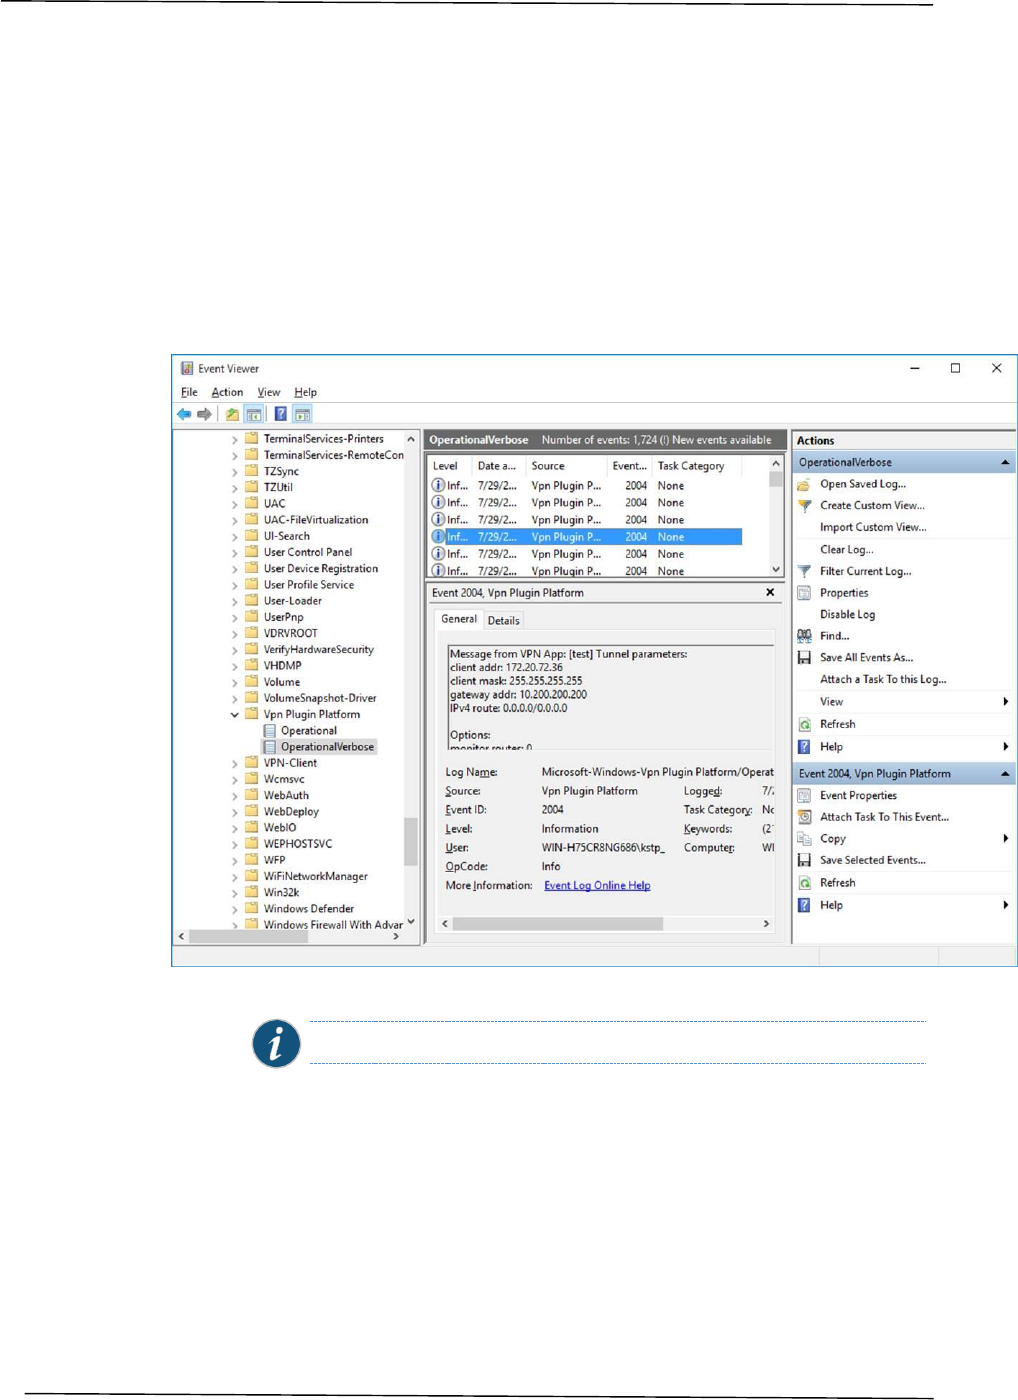The height and width of the screenshot is (1400, 1018).
Task: Open the Event Log Online Help link
Action: (x=597, y=886)
